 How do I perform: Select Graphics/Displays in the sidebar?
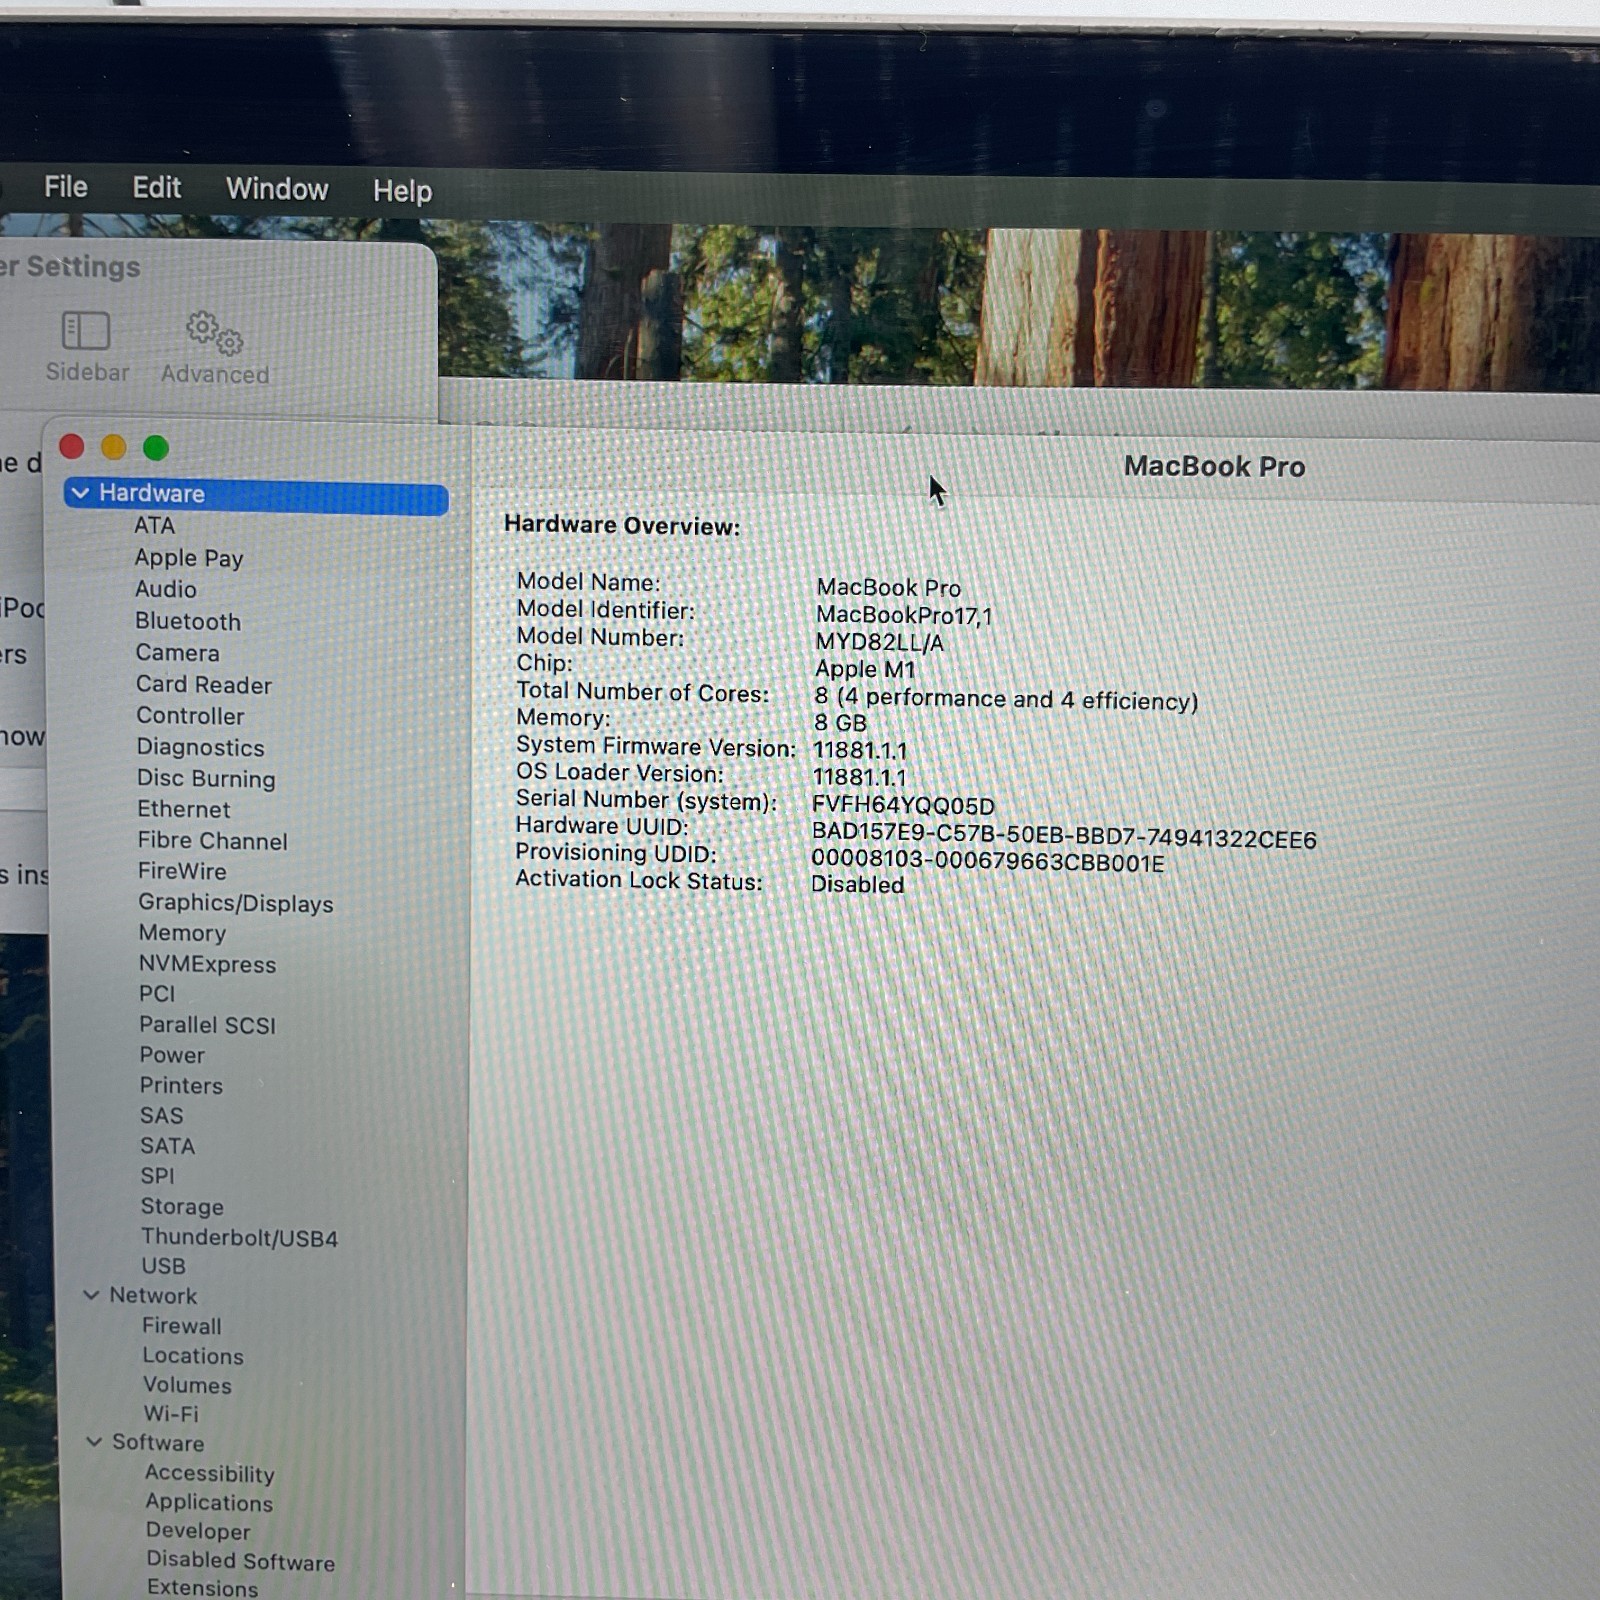coord(236,903)
